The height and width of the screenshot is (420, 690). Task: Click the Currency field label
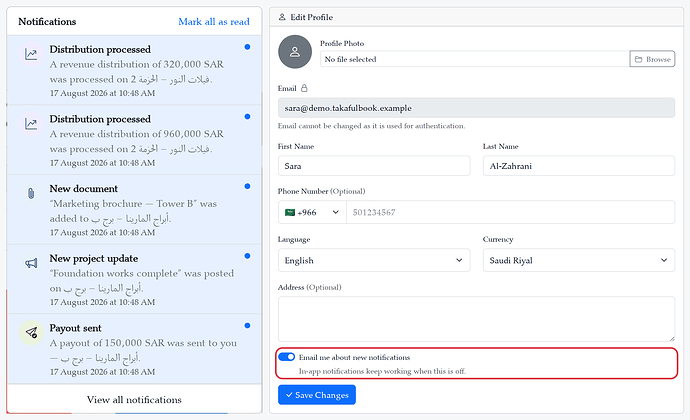tap(498, 239)
